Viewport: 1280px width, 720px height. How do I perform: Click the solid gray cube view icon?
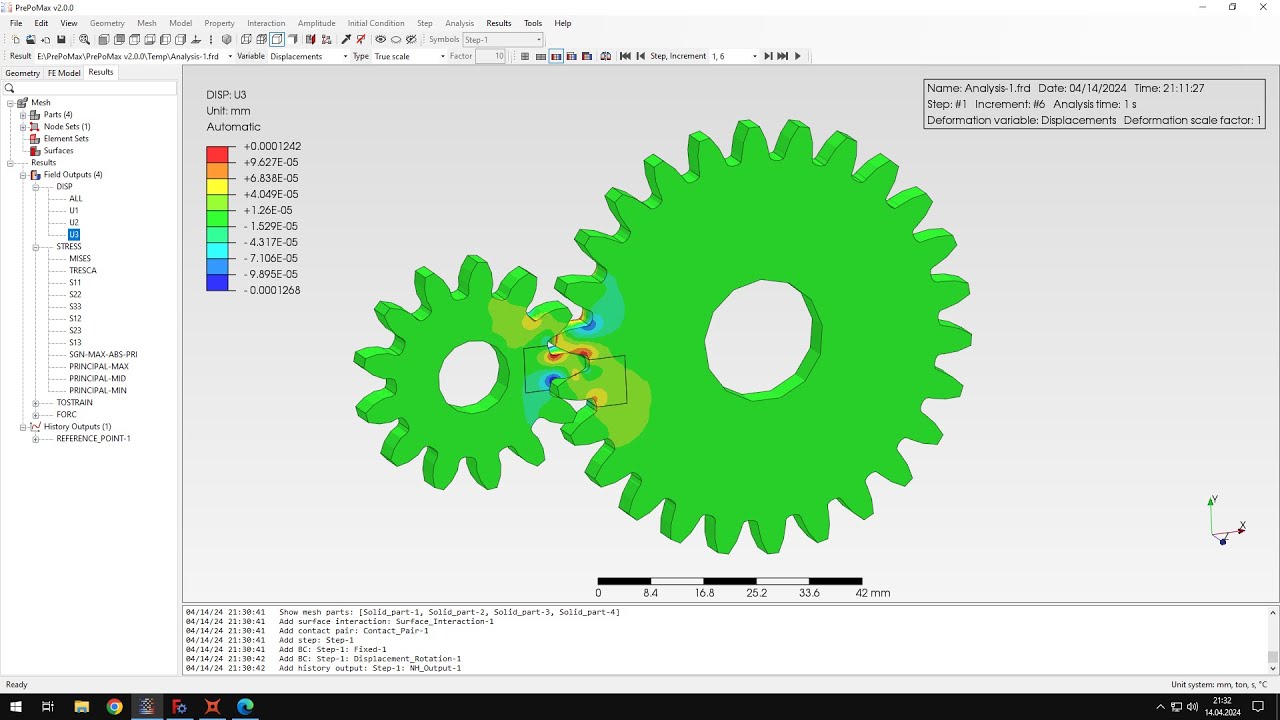pos(227,39)
